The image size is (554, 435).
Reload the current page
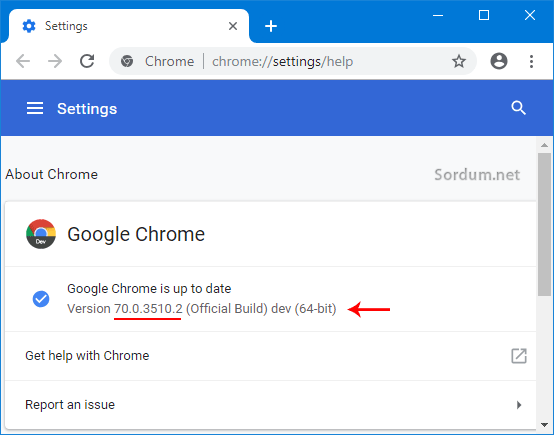click(87, 61)
